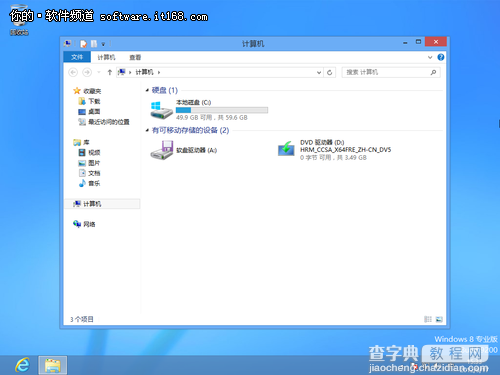Image resolution: width=500 pixels, height=375 pixels.
Task: Click File Explorer on the taskbar
Action: pyautogui.click(x=53, y=365)
